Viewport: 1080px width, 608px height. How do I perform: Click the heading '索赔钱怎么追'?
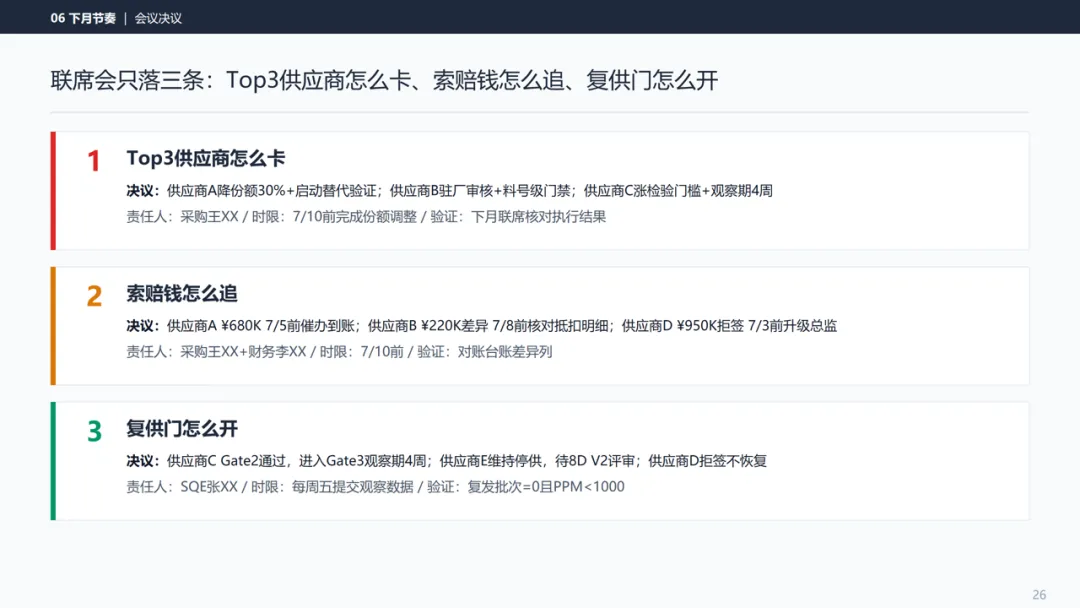[182, 293]
